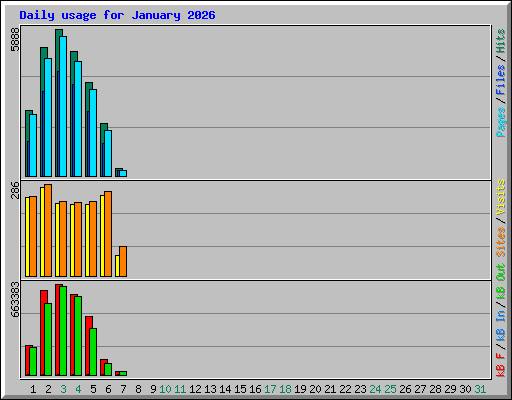The image size is (512, 400).
Task: Click day 29 on the x-axis
Action: click(450, 389)
